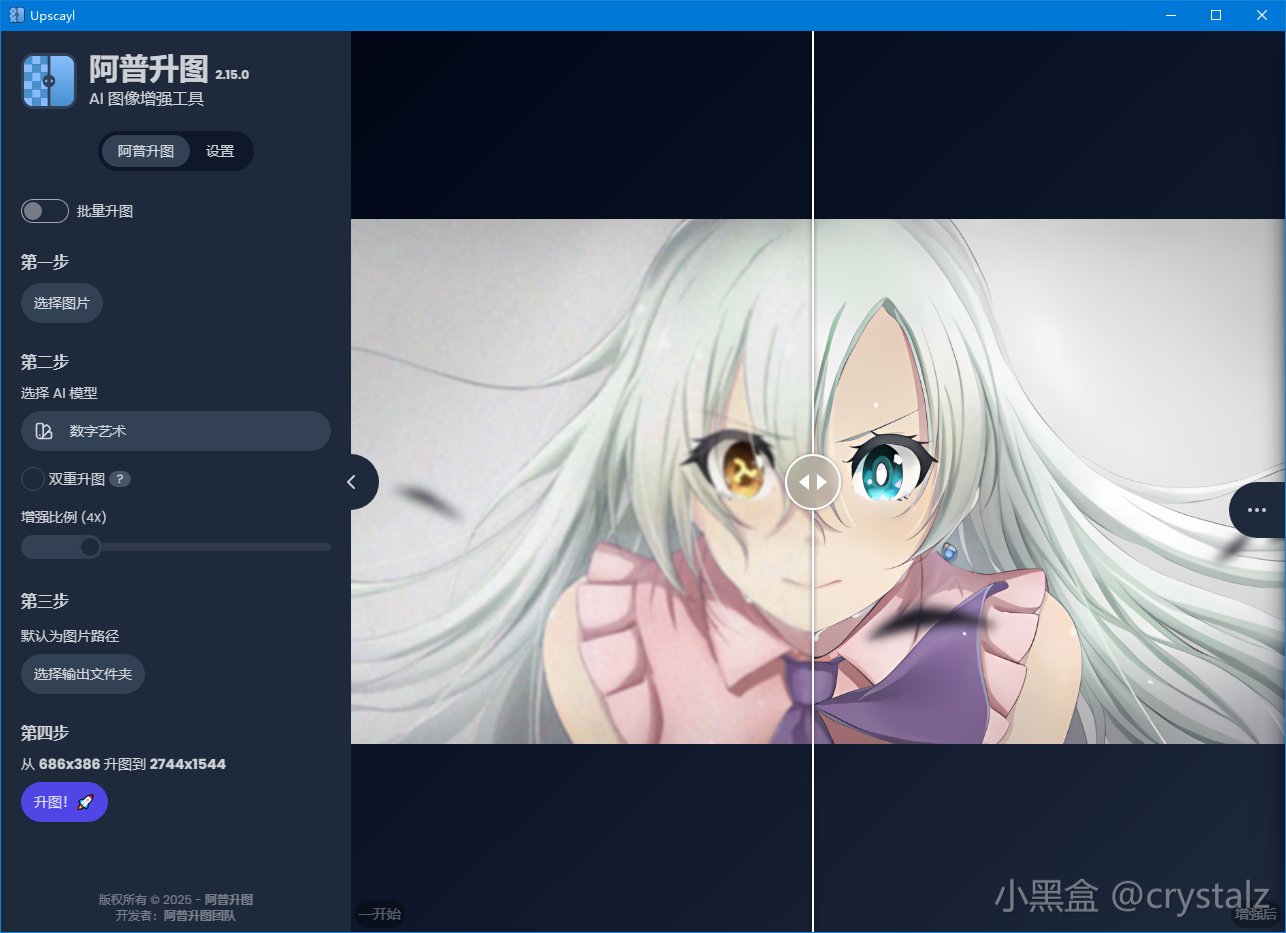Click the 第一步 heading
1286x933 pixels.
pos(45,262)
